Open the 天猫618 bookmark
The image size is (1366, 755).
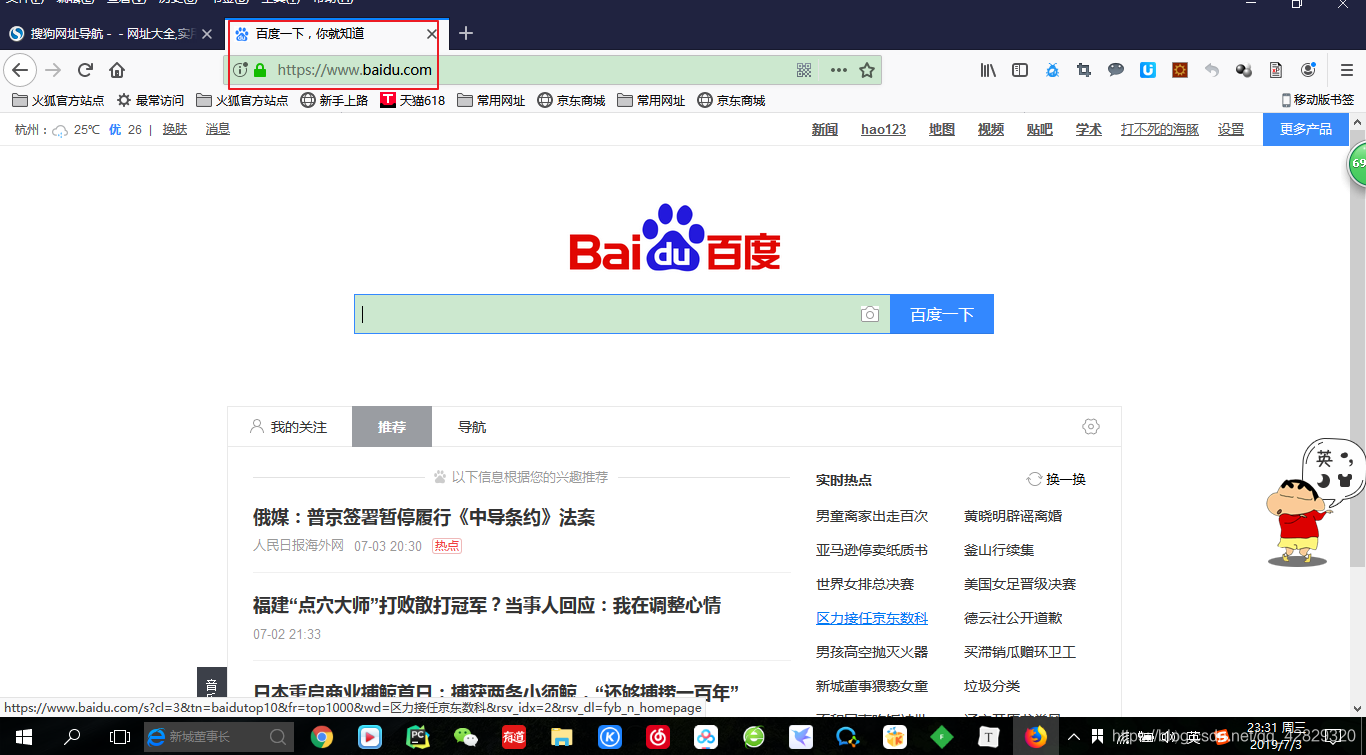tap(413, 100)
